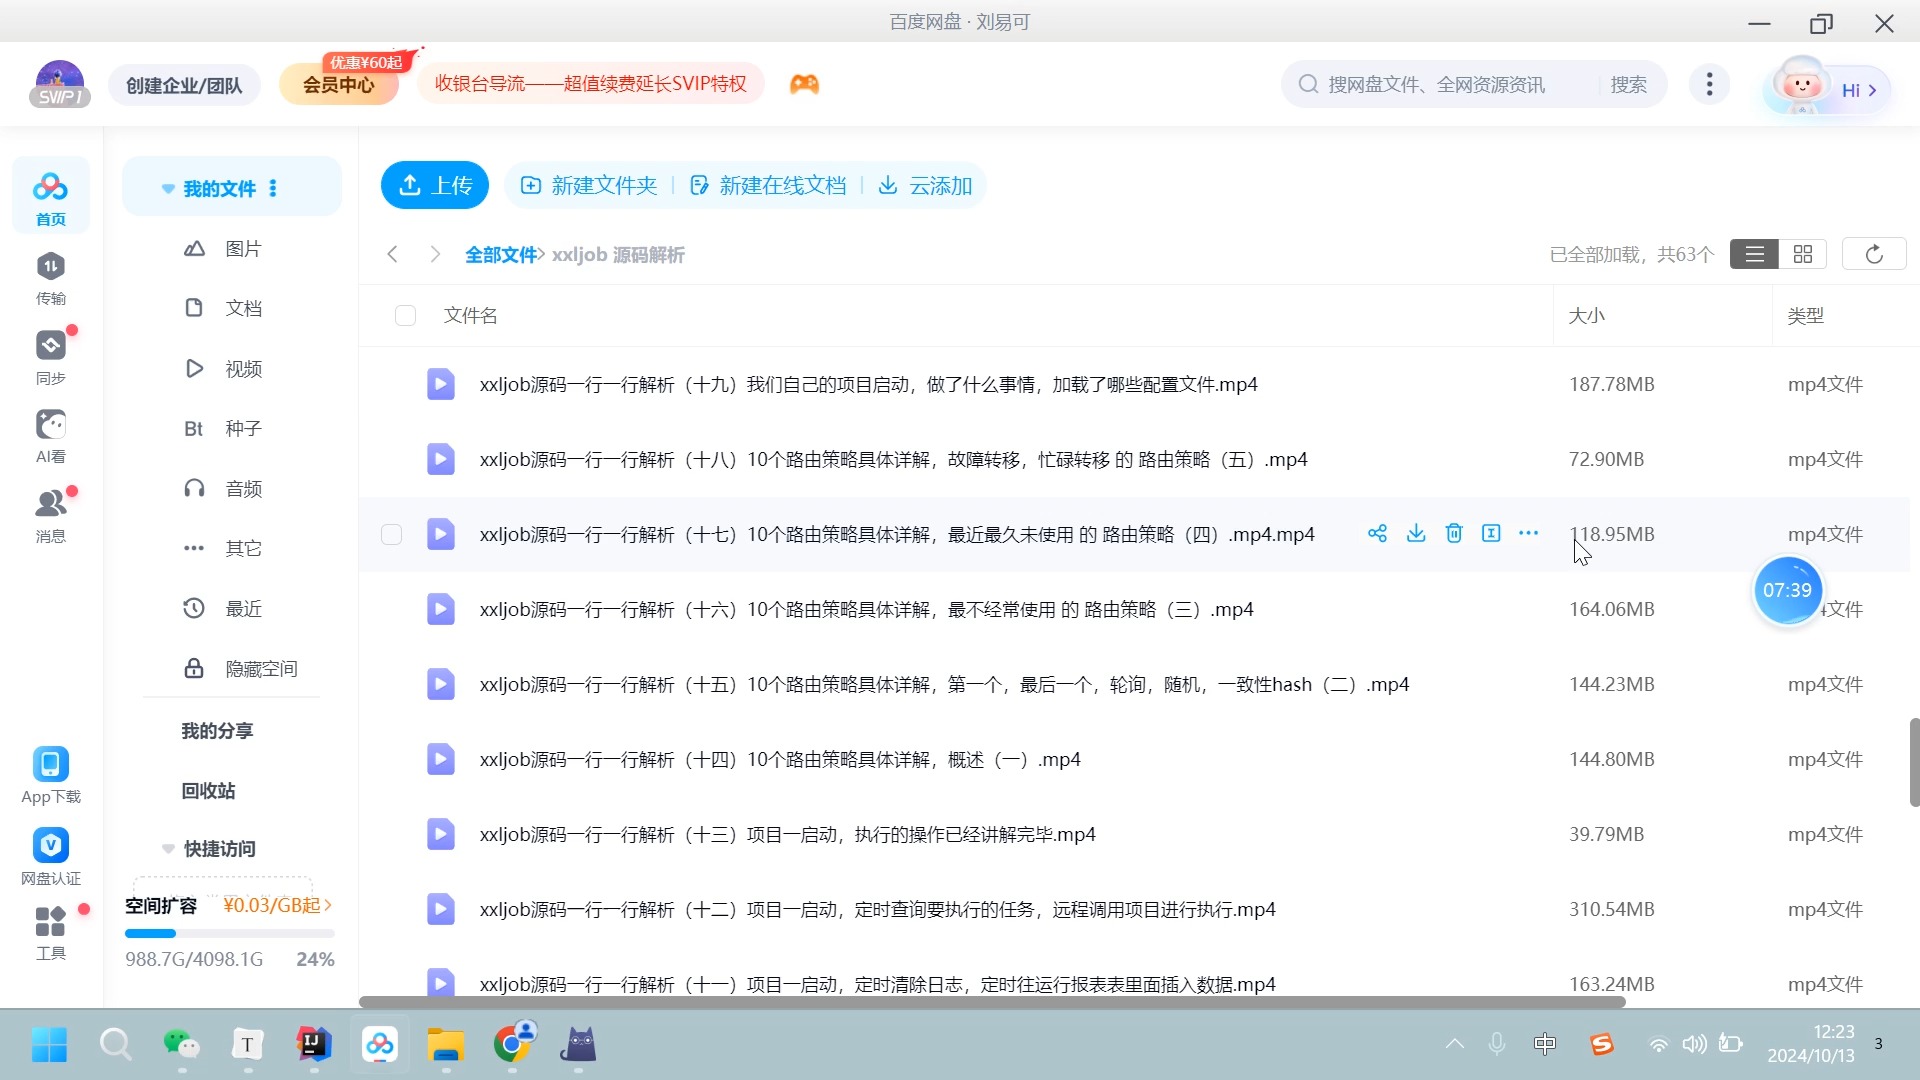
Task: Click the SVIP avatar badge
Action: [60, 84]
